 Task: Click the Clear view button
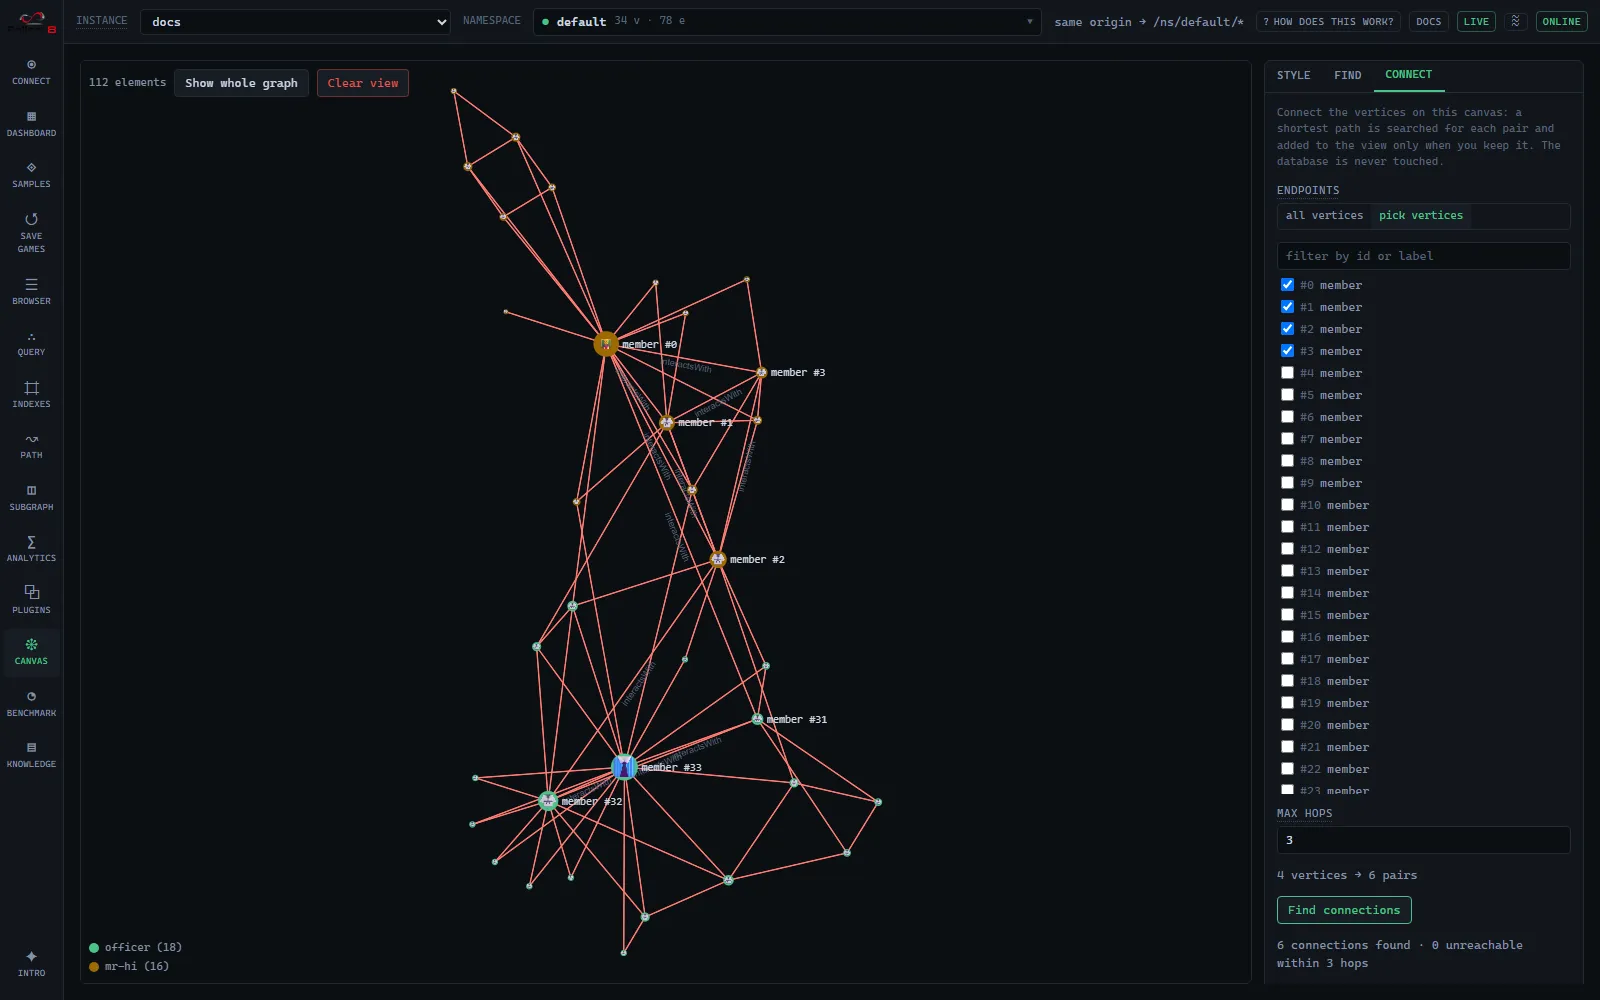363,83
